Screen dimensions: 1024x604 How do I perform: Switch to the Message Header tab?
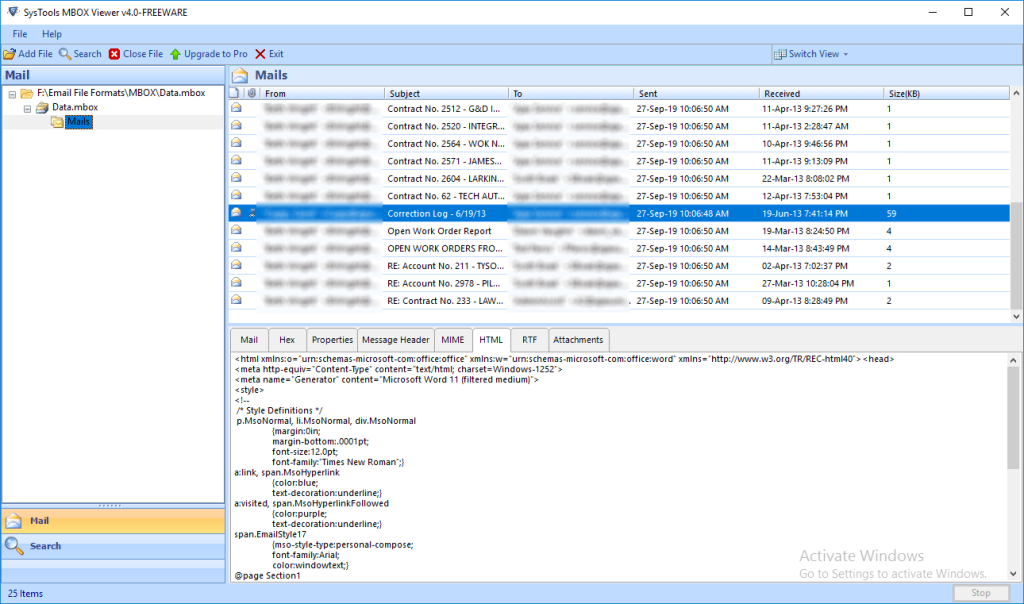pyautogui.click(x=395, y=340)
